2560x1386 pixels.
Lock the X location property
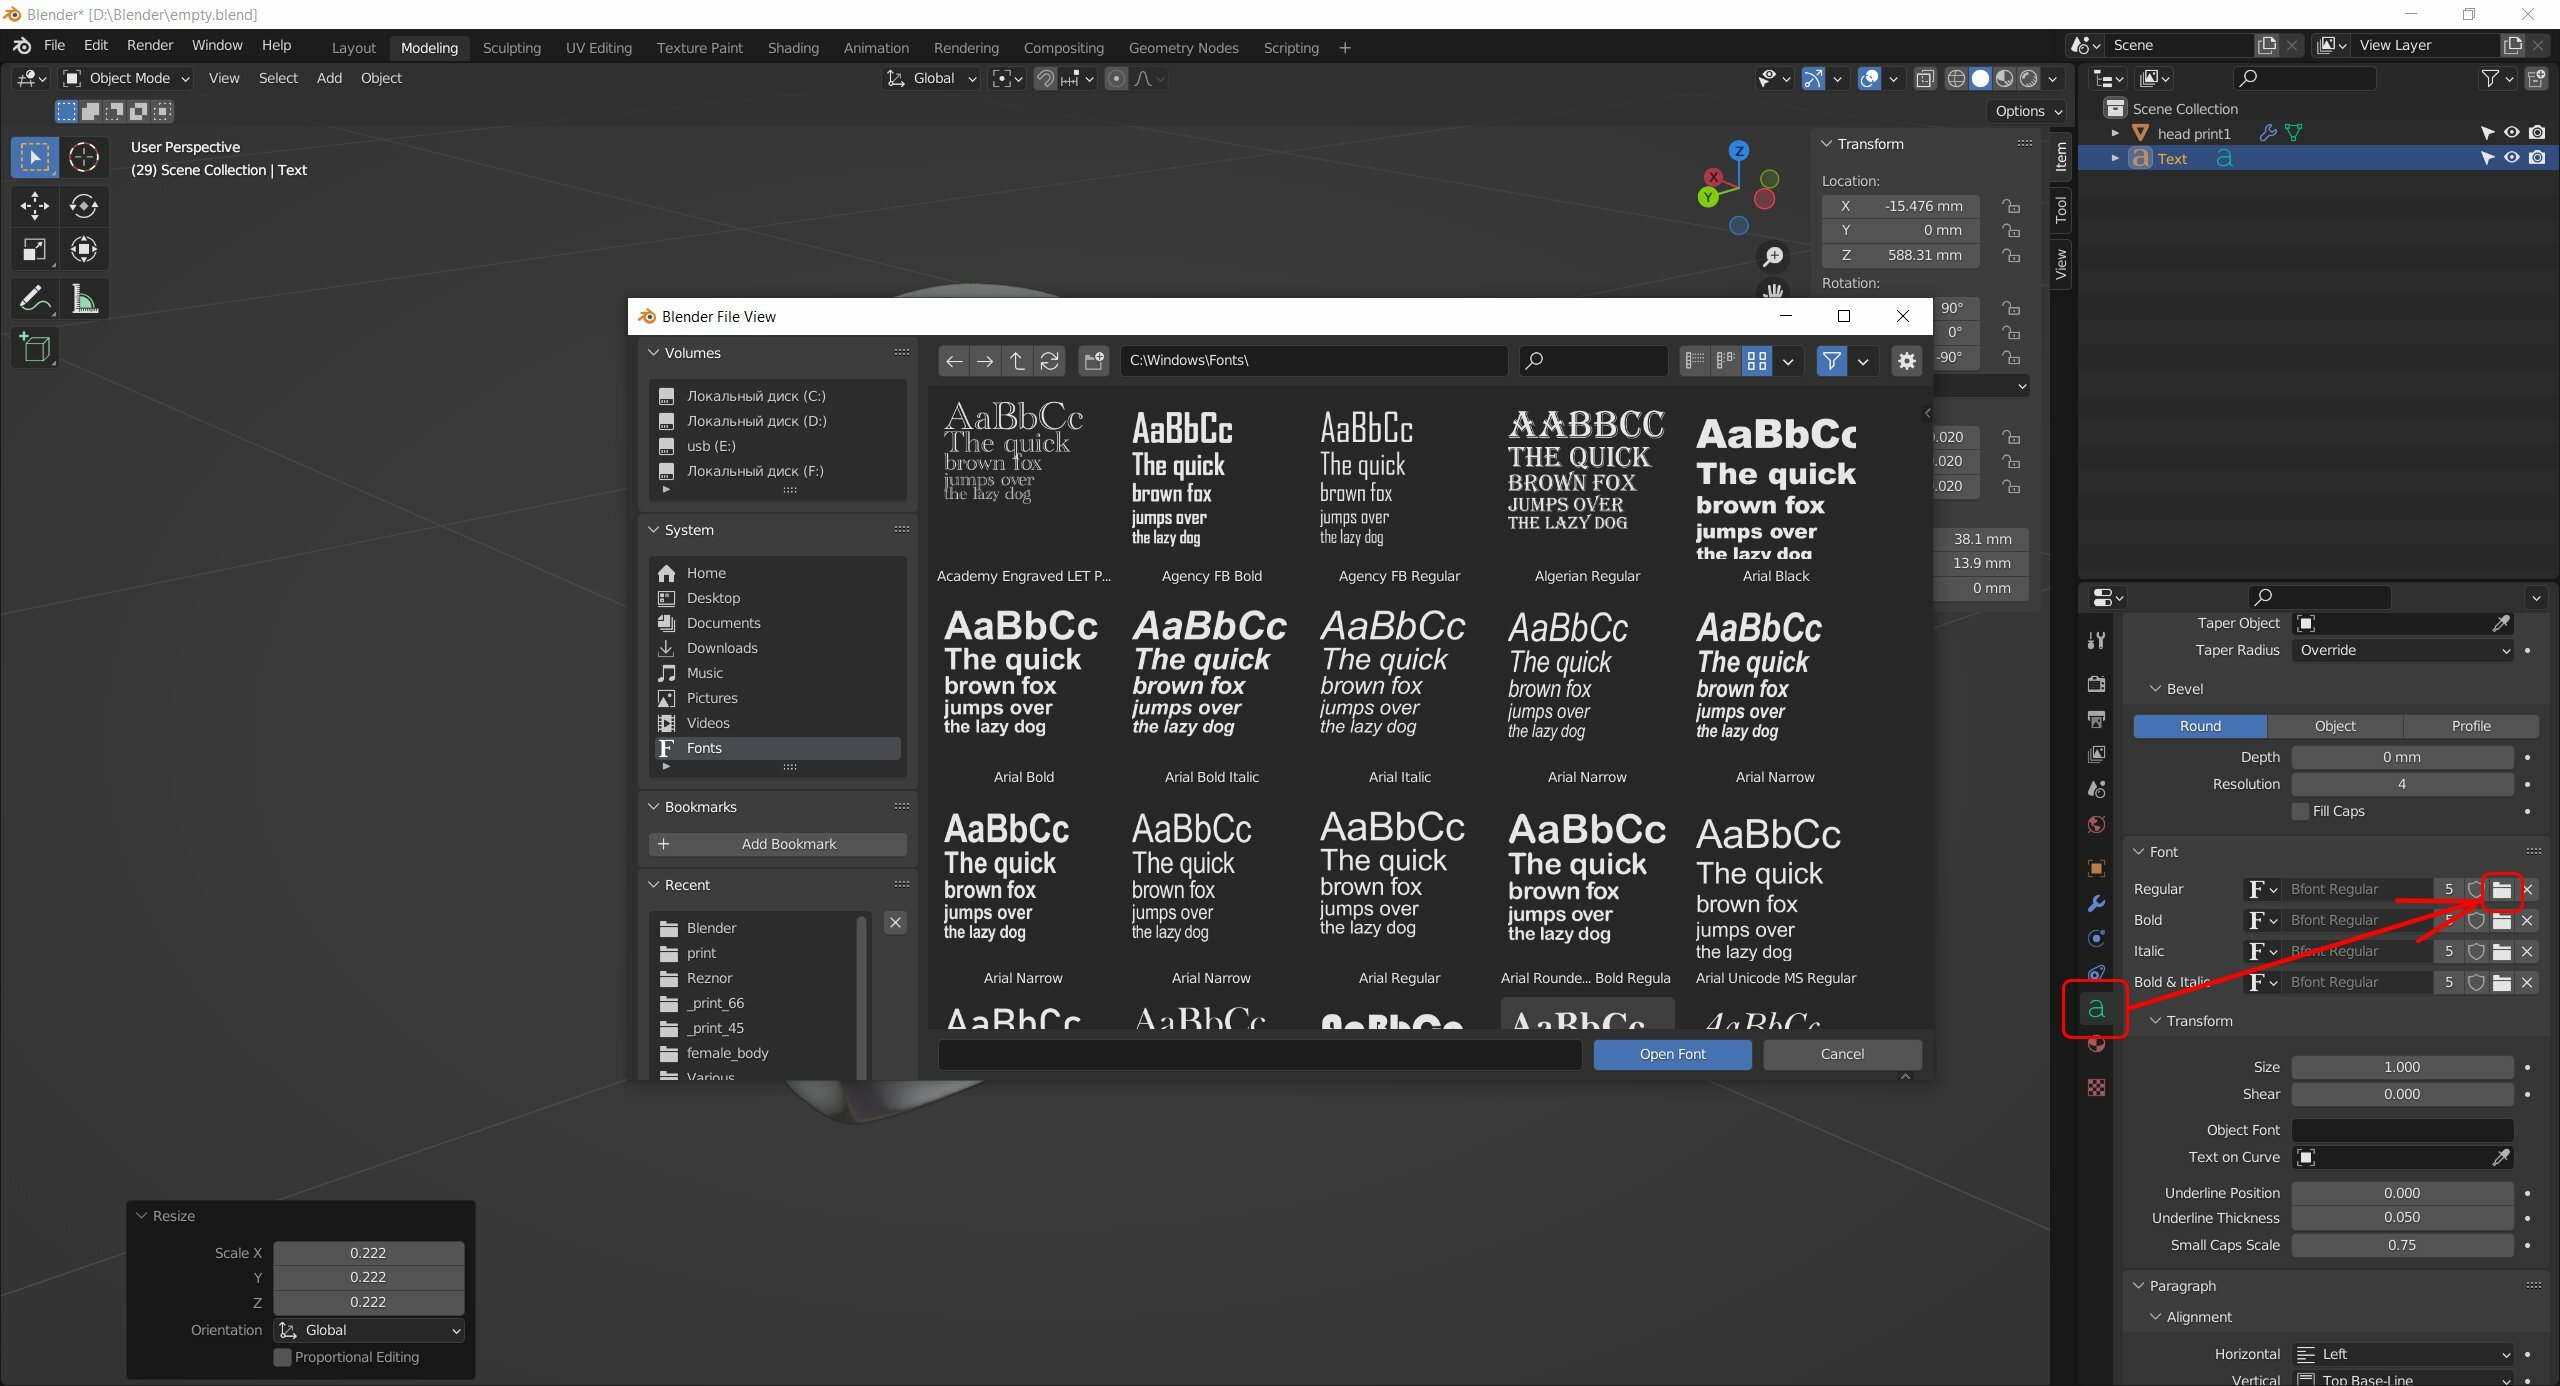tap(2010, 207)
